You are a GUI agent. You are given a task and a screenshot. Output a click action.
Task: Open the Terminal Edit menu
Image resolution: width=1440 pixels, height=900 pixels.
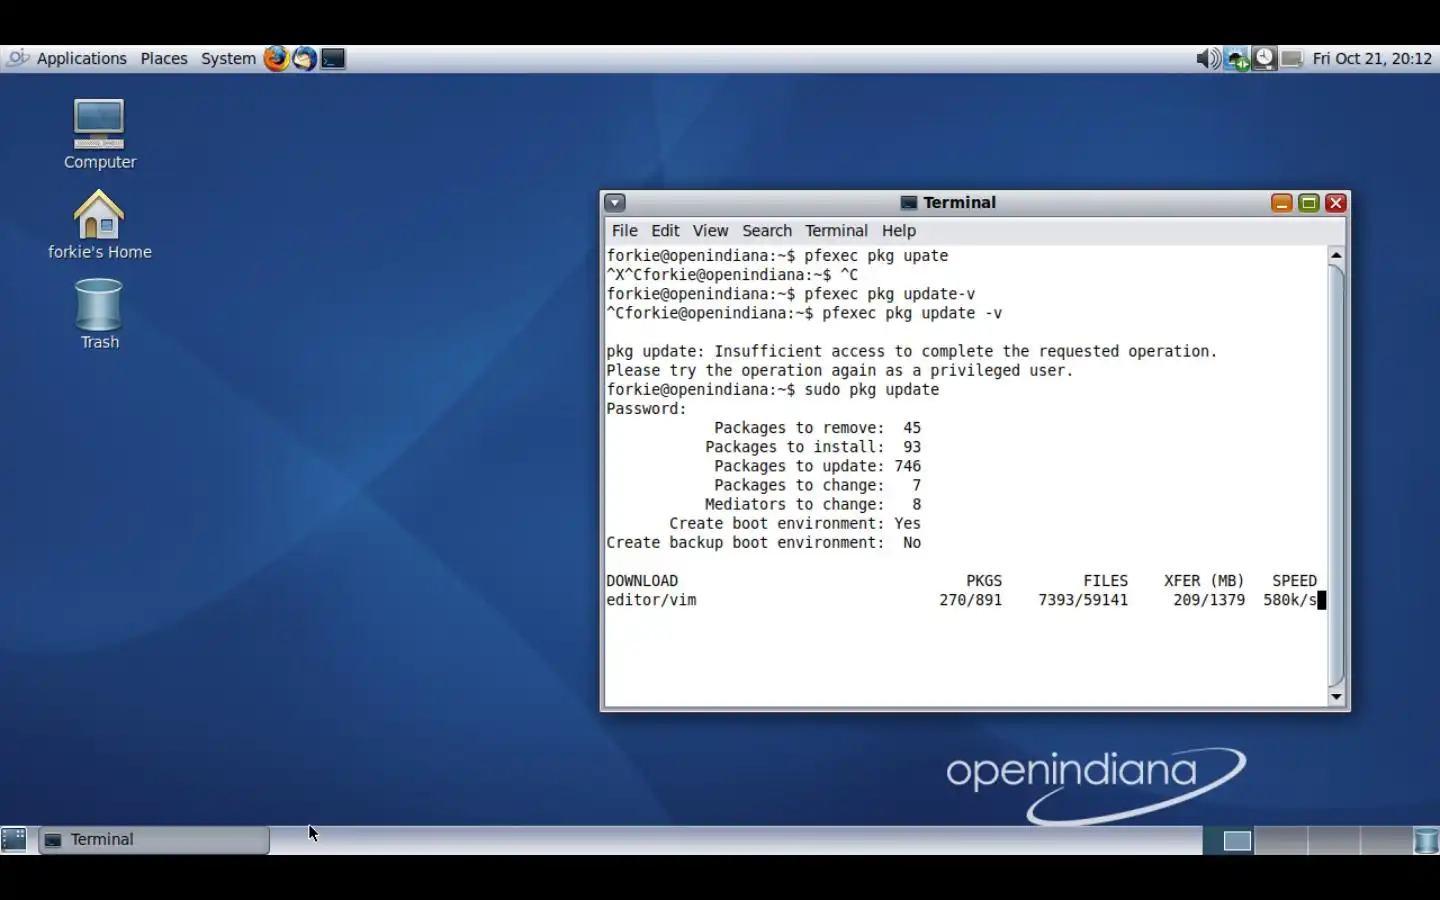(x=665, y=231)
